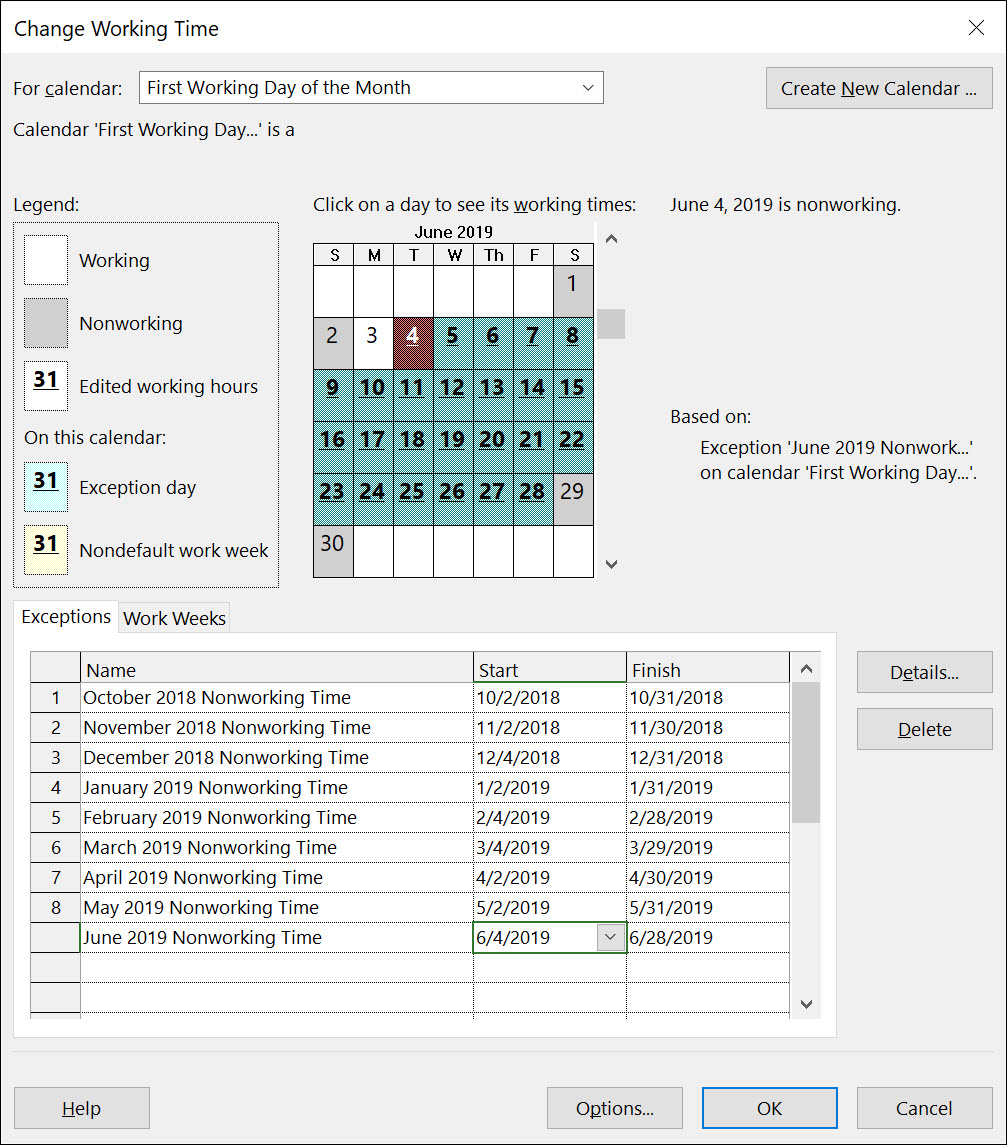This screenshot has height=1145, width=1007.
Task: Select June 4 on the calendar
Action: click(x=413, y=343)
